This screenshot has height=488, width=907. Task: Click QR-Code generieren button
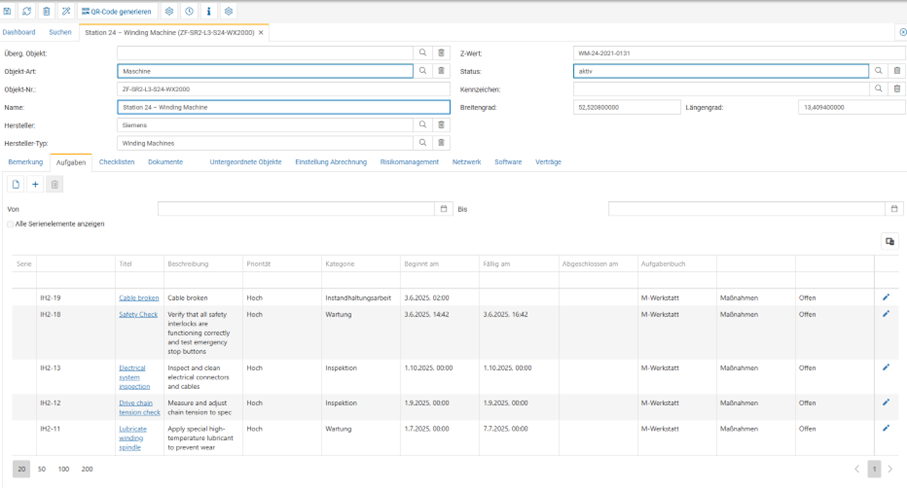tap(117, 11)
